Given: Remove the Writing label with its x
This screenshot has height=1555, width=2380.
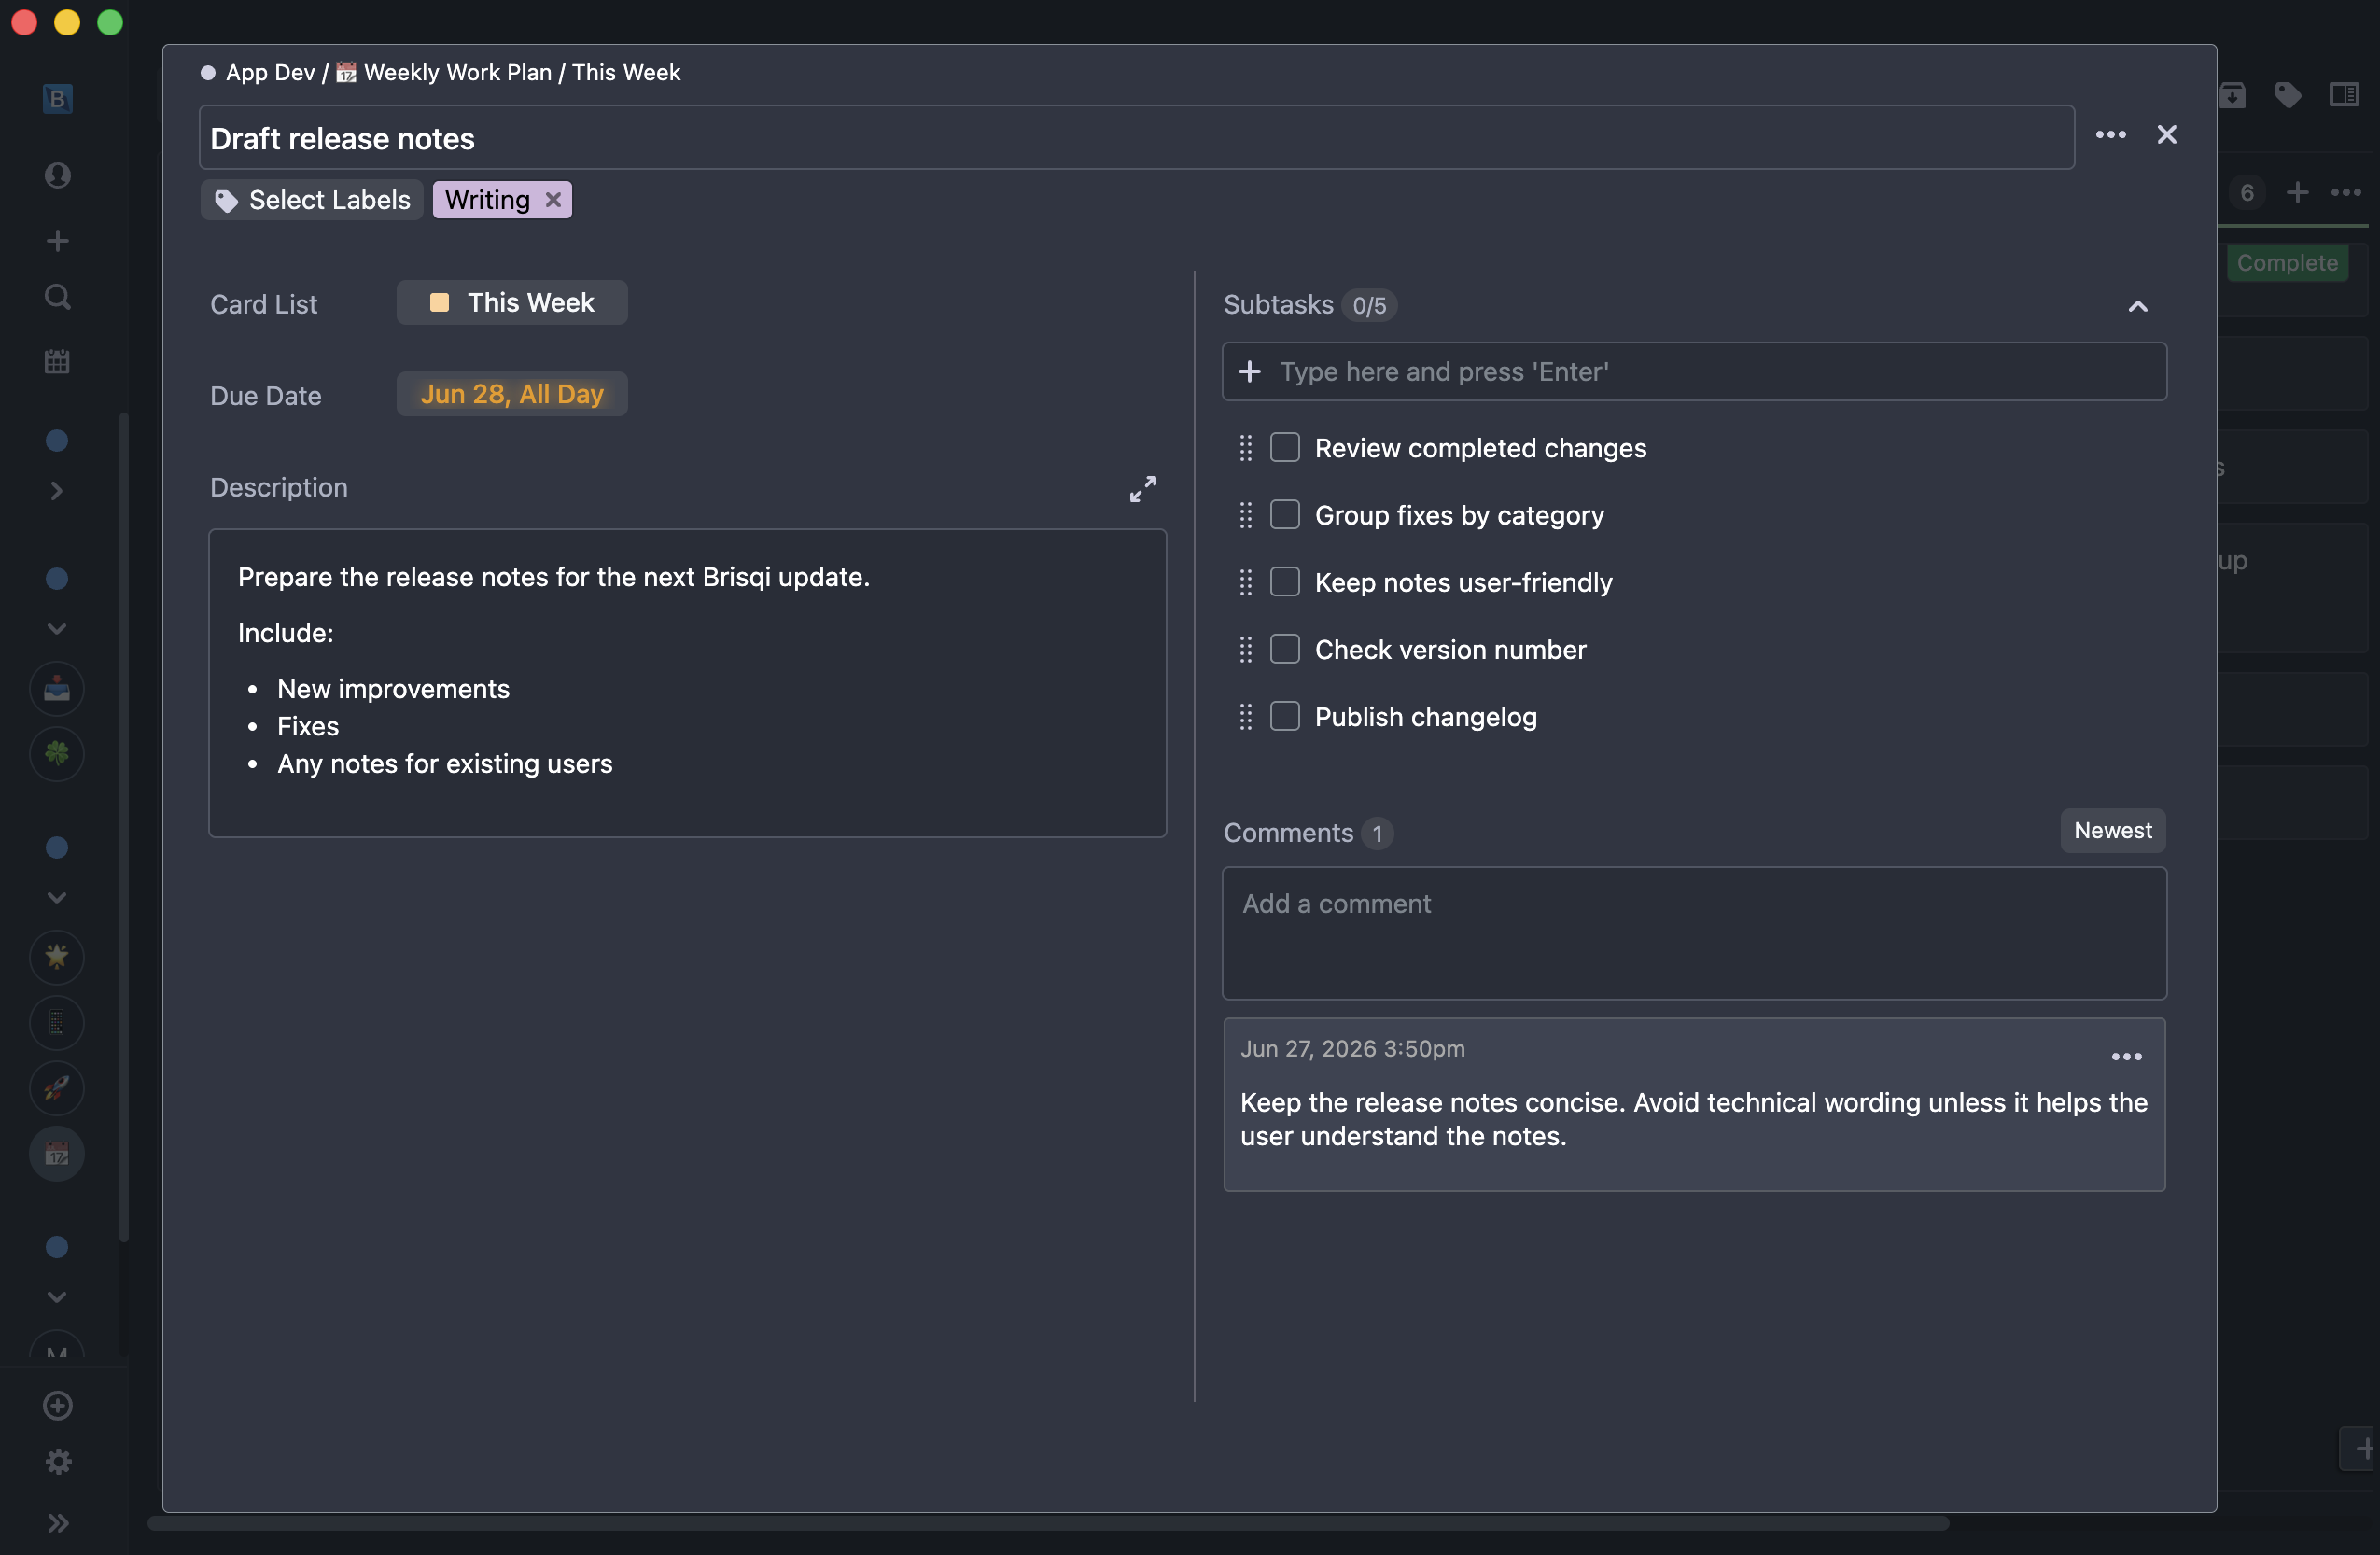Looking at the screenshot, I should point(553,199).
